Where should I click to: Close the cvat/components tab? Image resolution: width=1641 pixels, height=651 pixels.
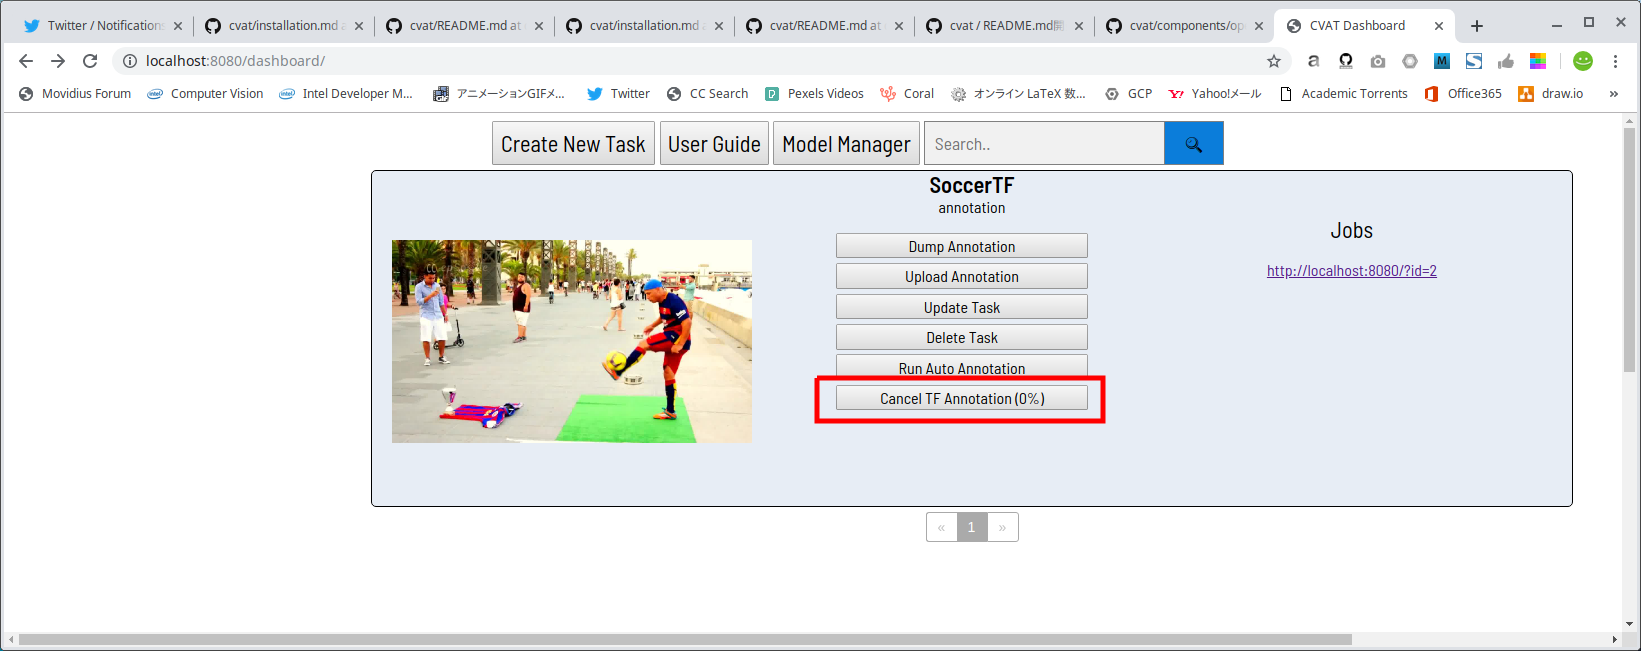[1259, 26]
